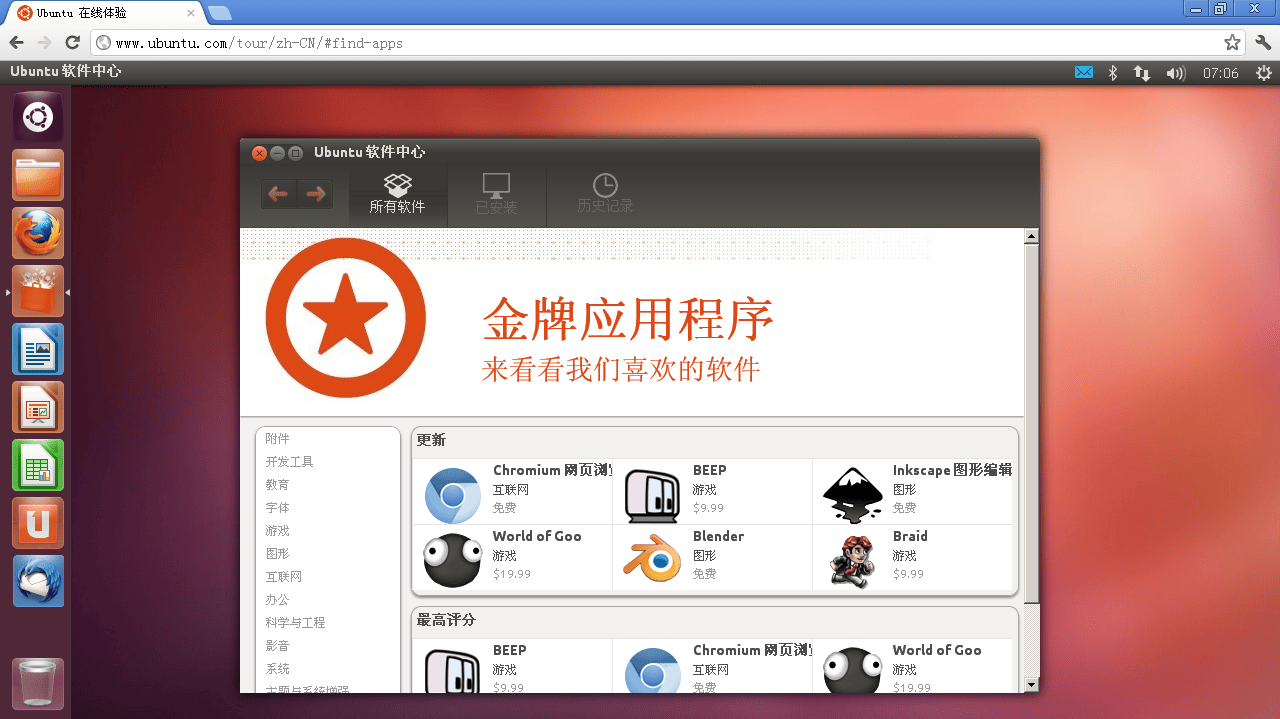Image resolution: width=1280 pixels, height=719 pixels.
Task: Launch LibreOffice Writer from the dock
Action: (x=38, y=350)
